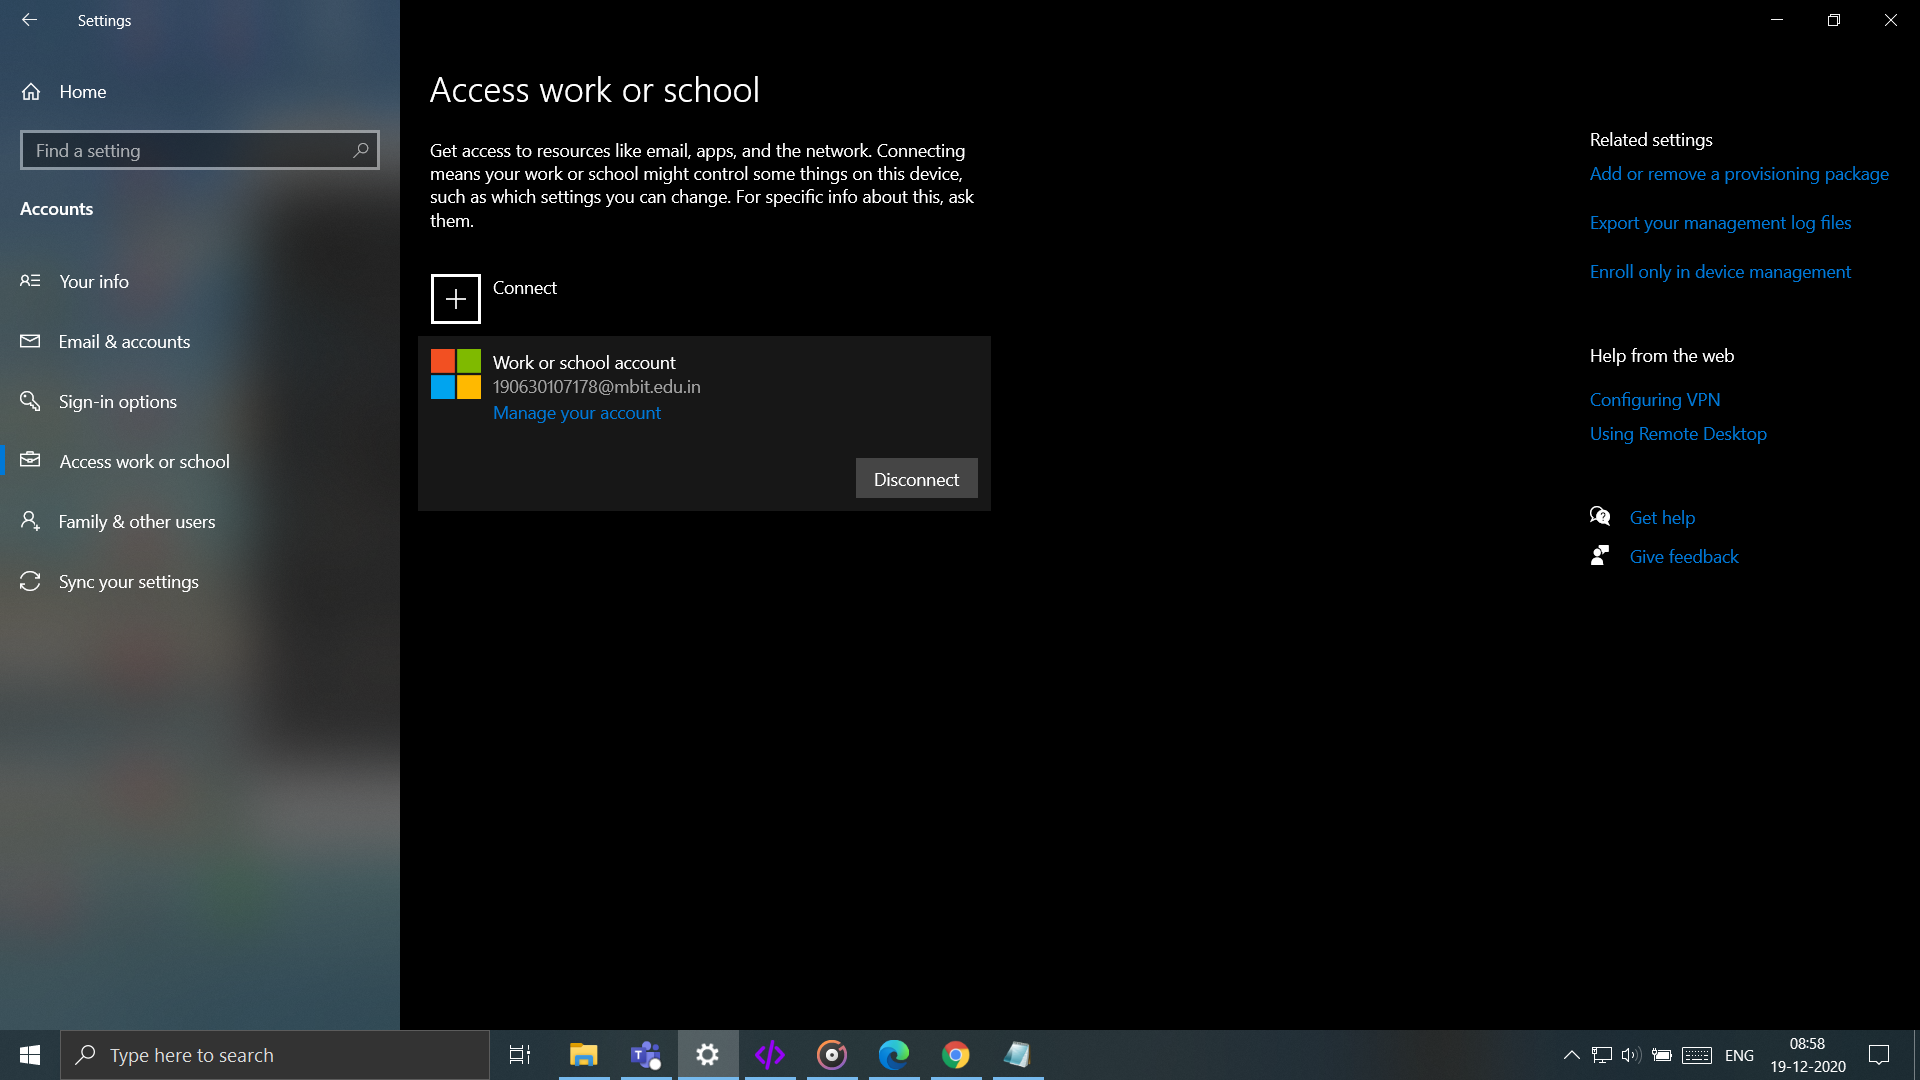The height and width of the screenshot is (1080, 1920).
Task: Click the back arrow in Settings
Action: pyautogui.click(x=29, y=20)
